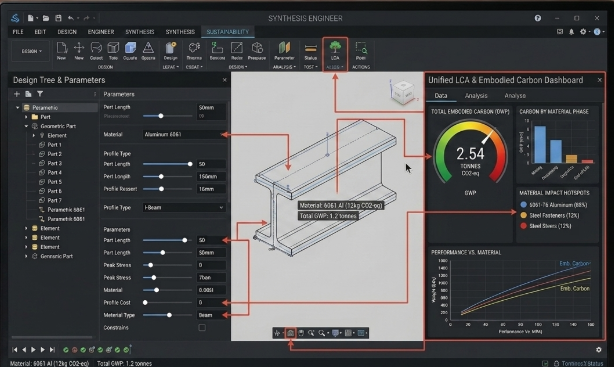614x367 pixels.
Task: Click the Synthesis Engineer app logo
Action: (15, 18)
